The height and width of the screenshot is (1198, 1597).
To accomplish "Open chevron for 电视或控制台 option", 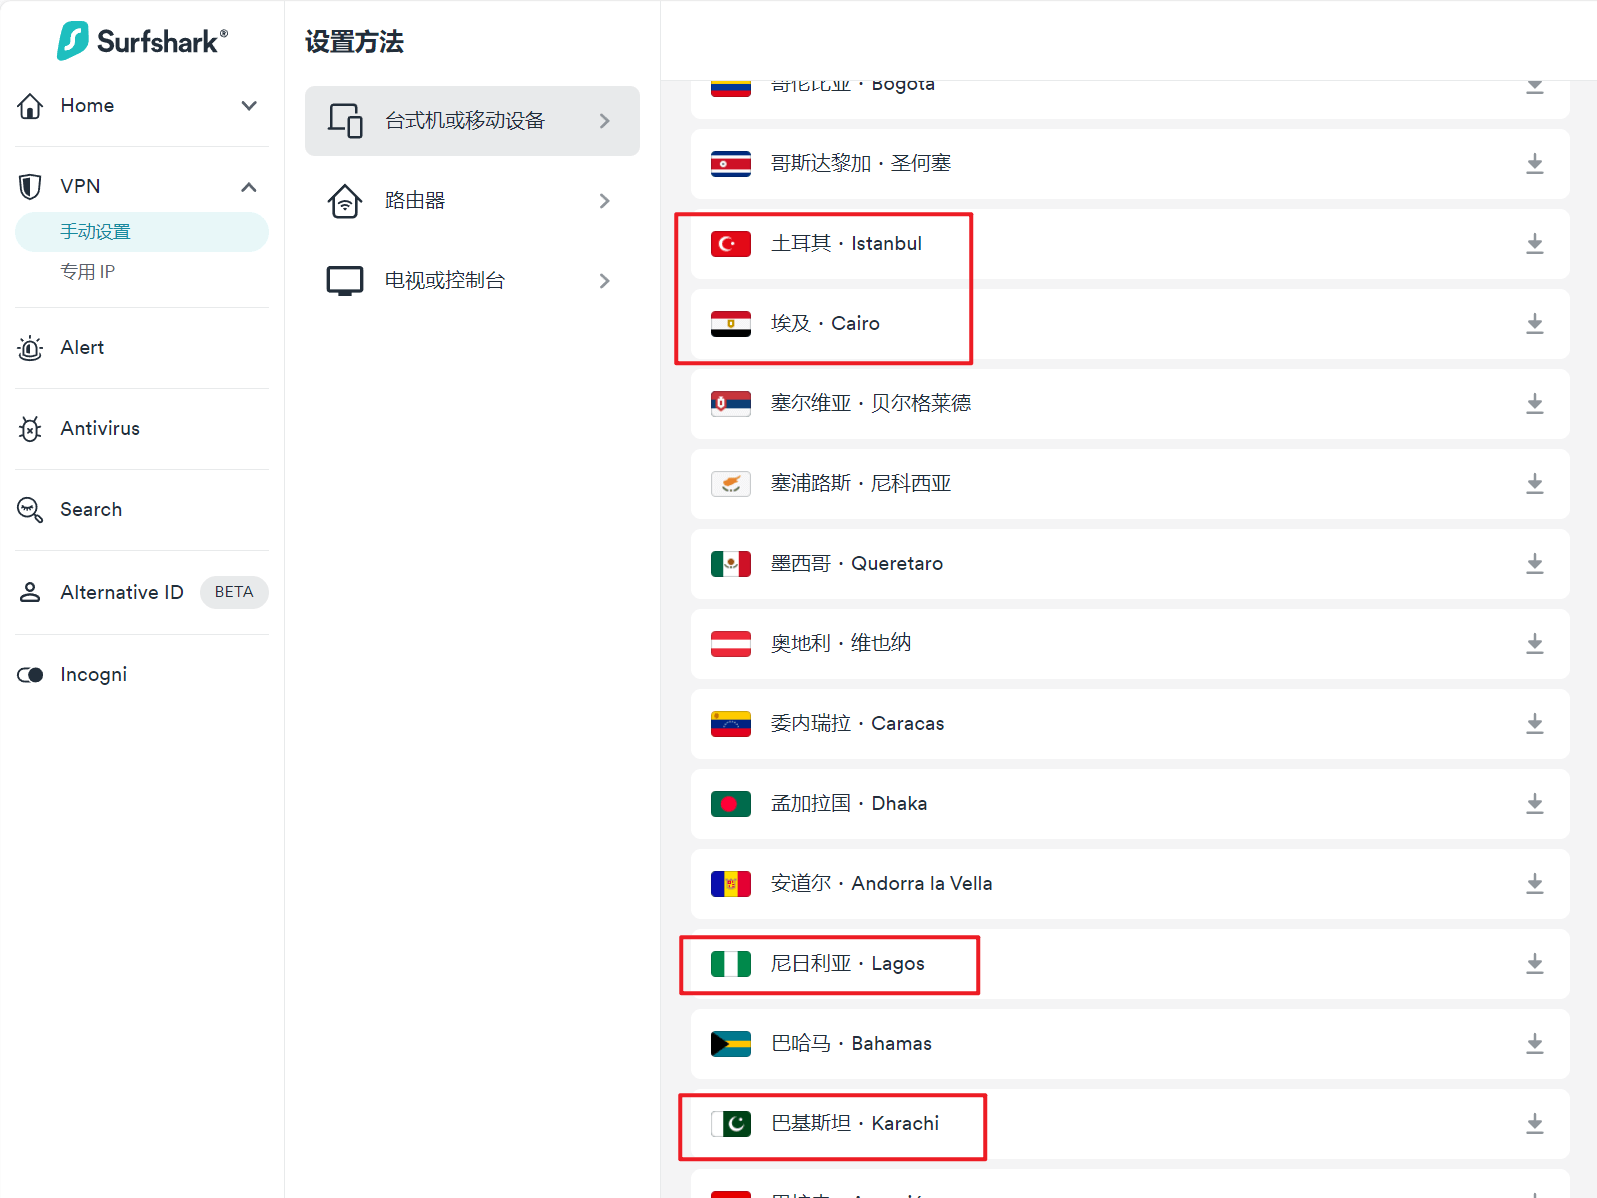I will [604, 281].
